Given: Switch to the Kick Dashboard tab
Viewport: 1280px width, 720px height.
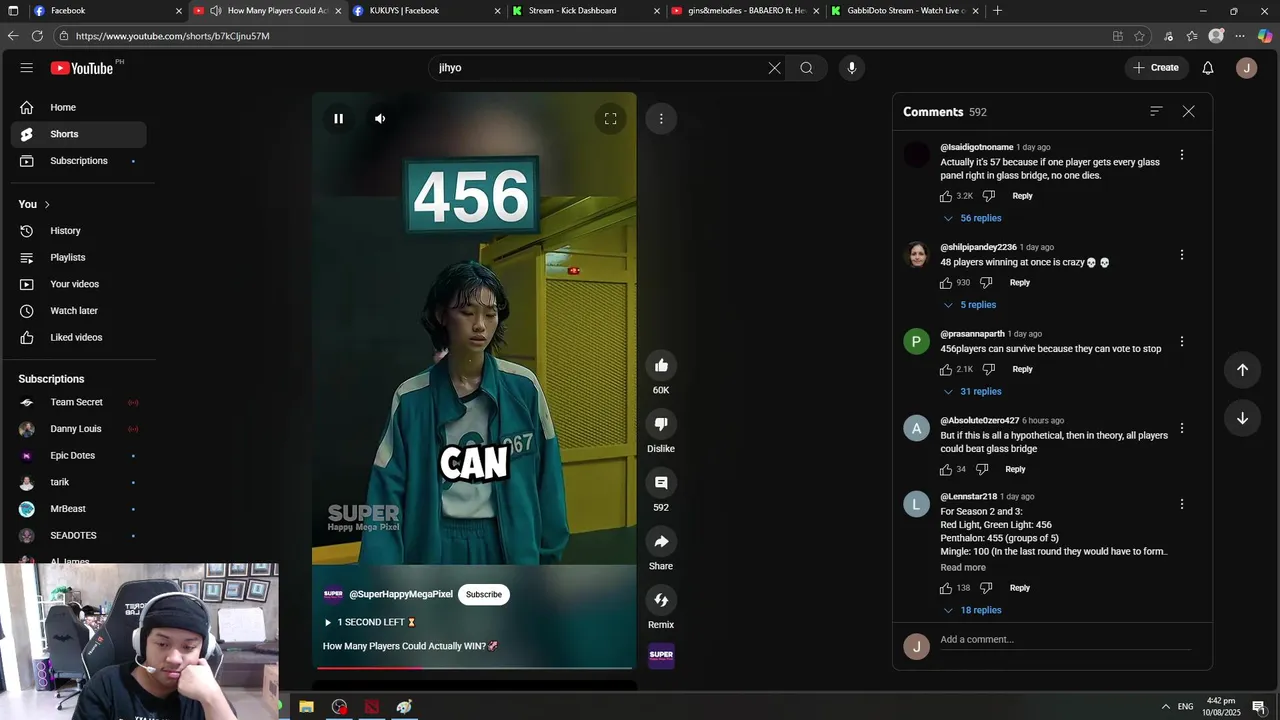Looking at the screenshot, I should tap(586, 11).
